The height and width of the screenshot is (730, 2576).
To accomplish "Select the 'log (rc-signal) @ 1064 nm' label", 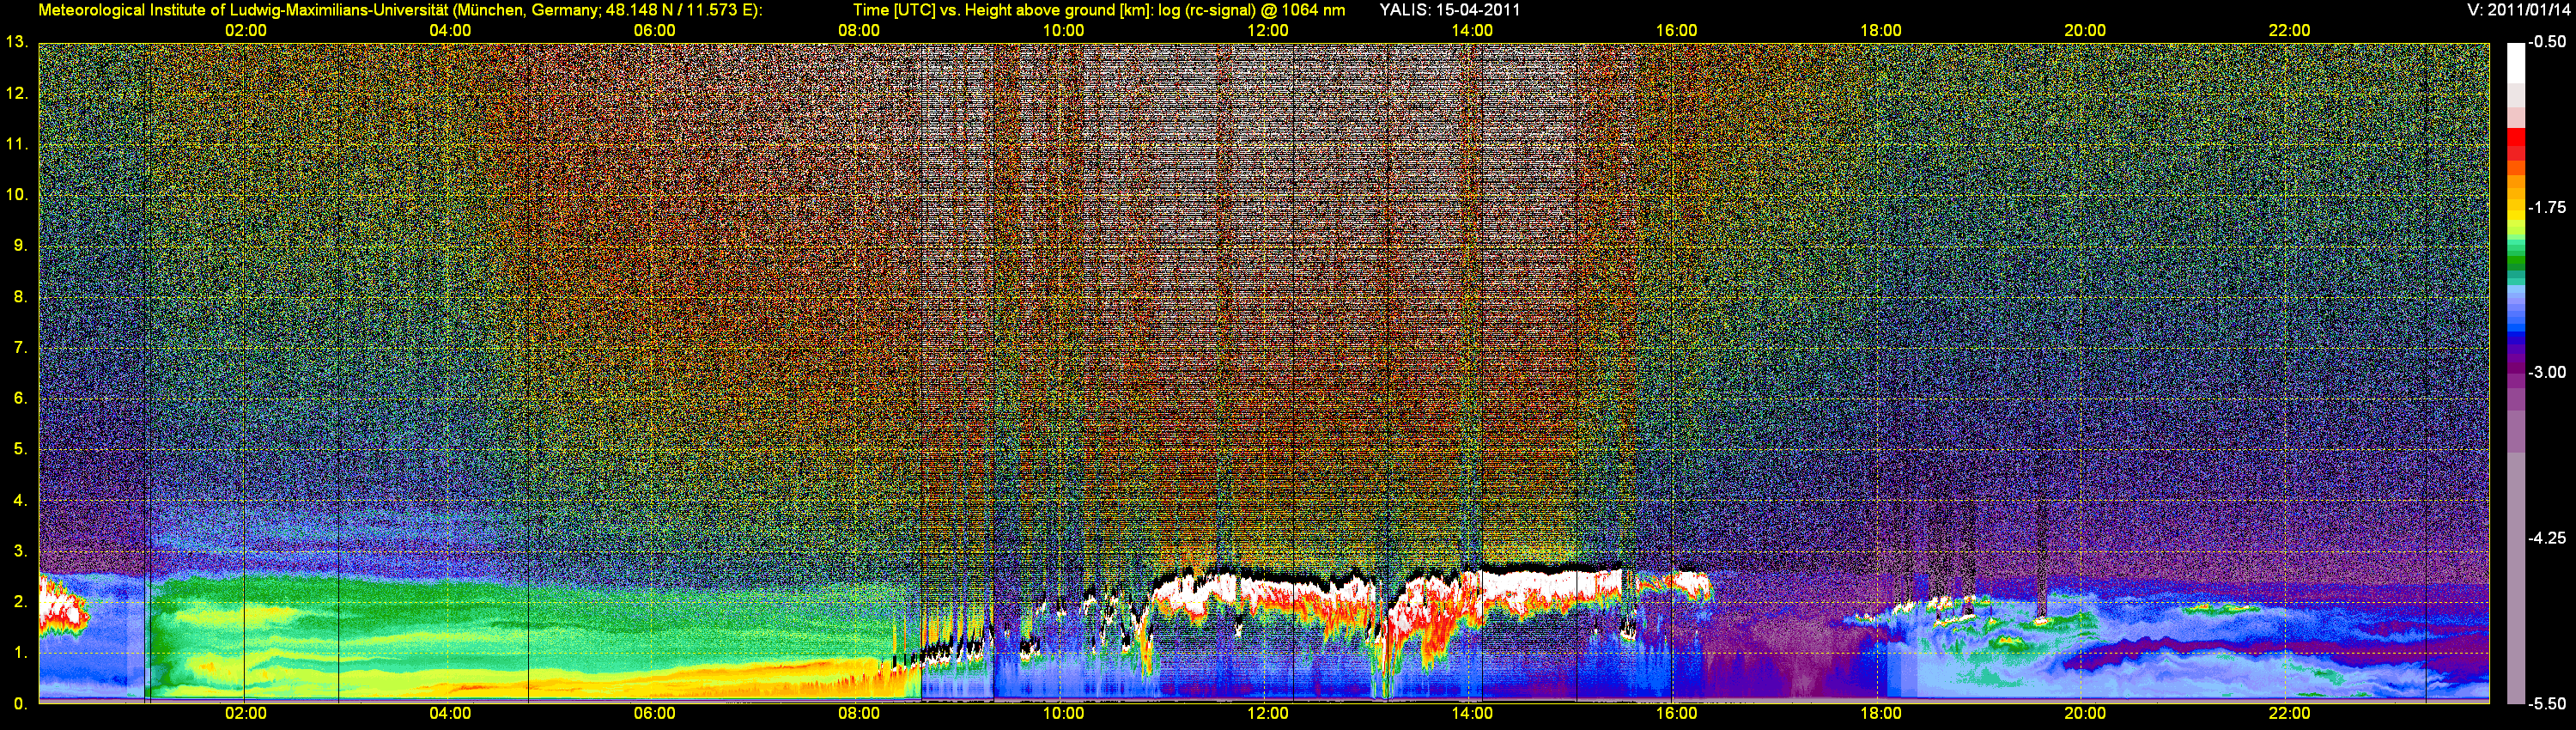I will pyautogui.click(x=1251, y=10).
